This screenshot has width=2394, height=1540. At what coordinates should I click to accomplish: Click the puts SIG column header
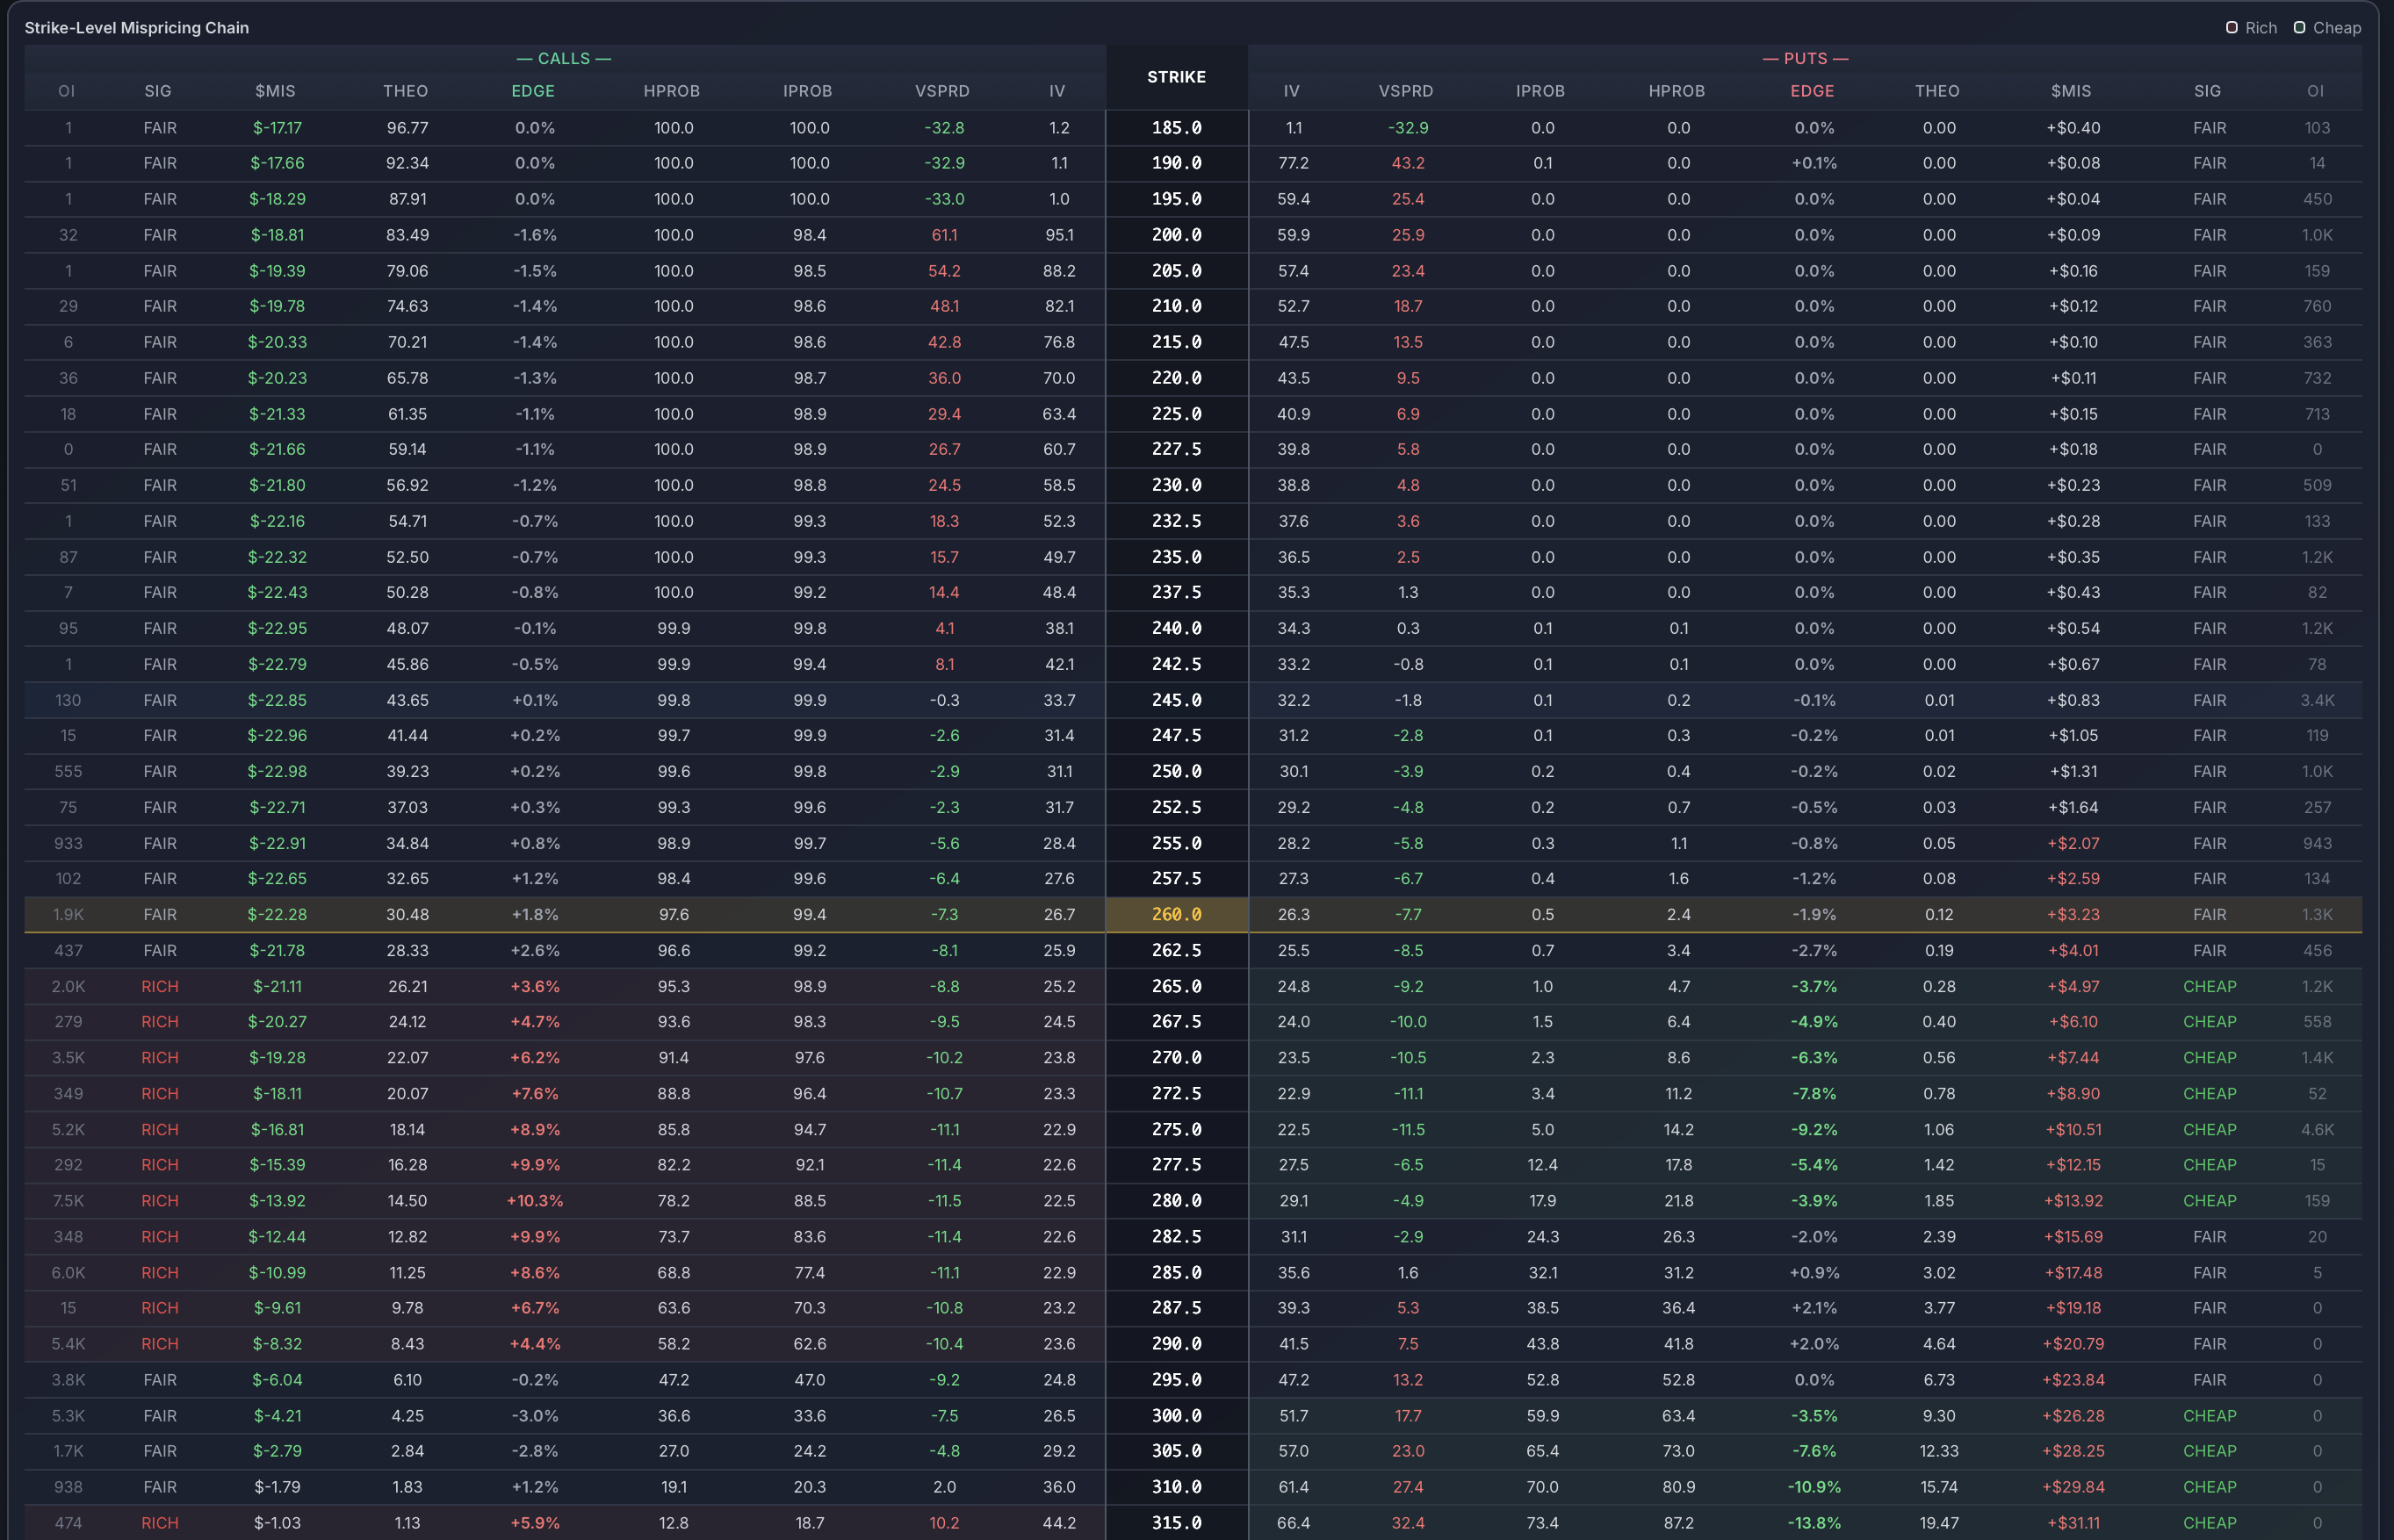point(2207,91)
